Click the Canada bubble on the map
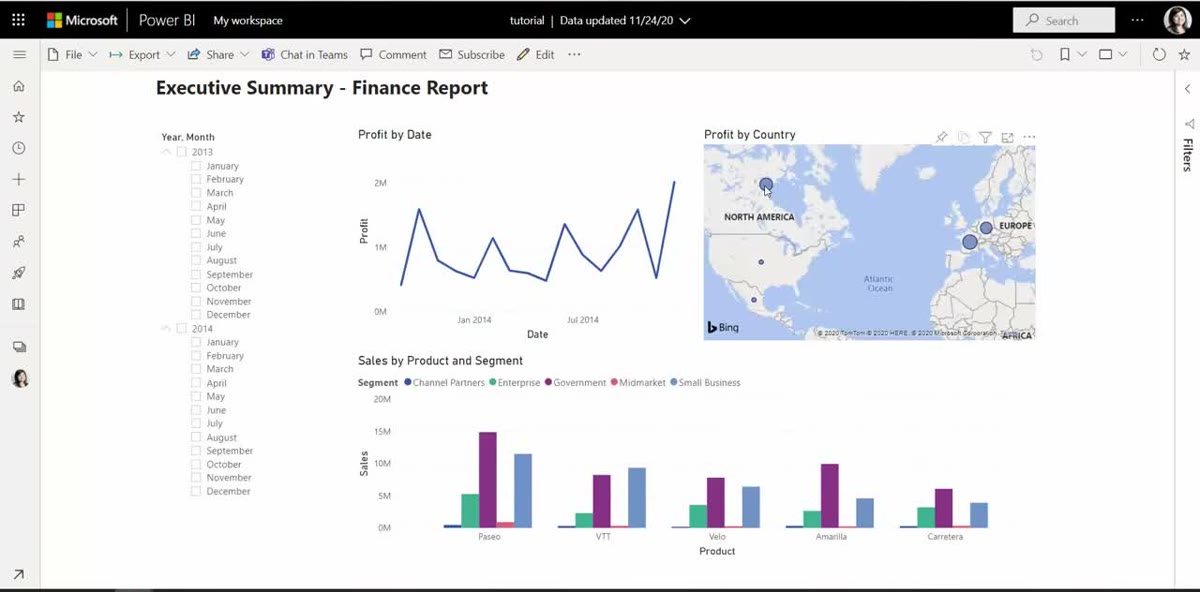The image size is (1200, 592). 766,185
